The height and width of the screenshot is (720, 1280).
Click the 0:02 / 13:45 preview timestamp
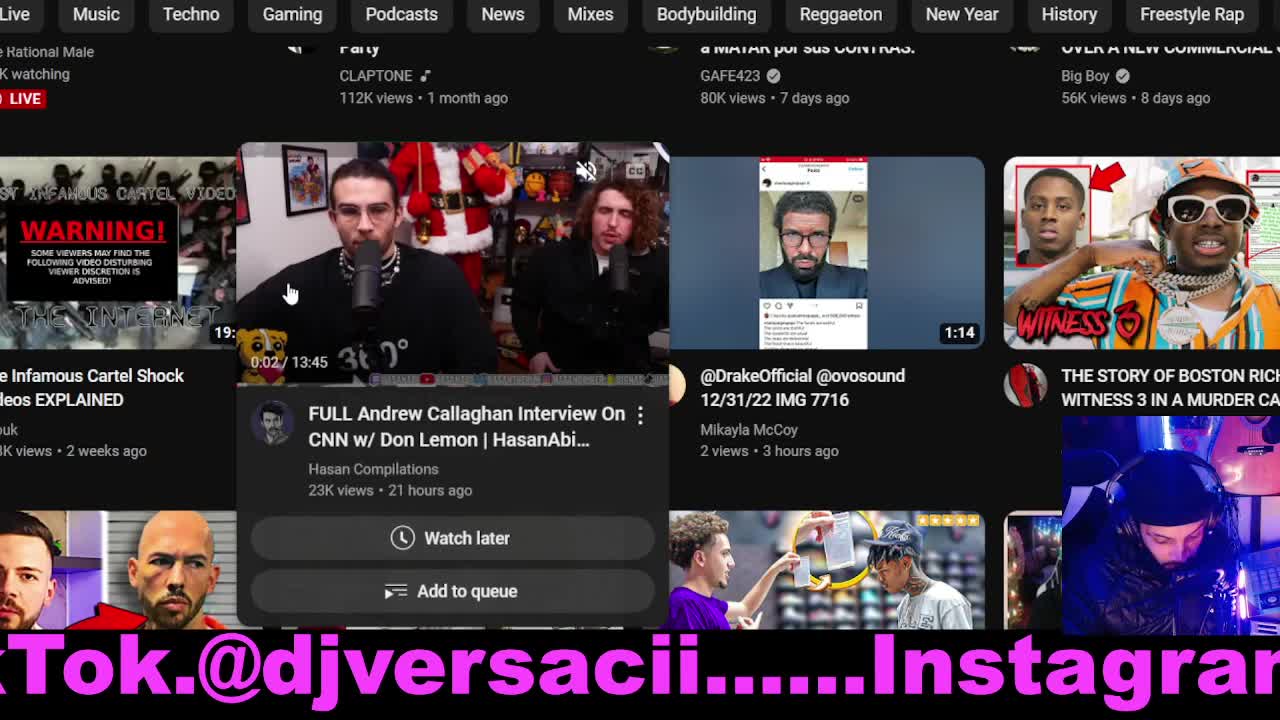click(x=289, y=362)
